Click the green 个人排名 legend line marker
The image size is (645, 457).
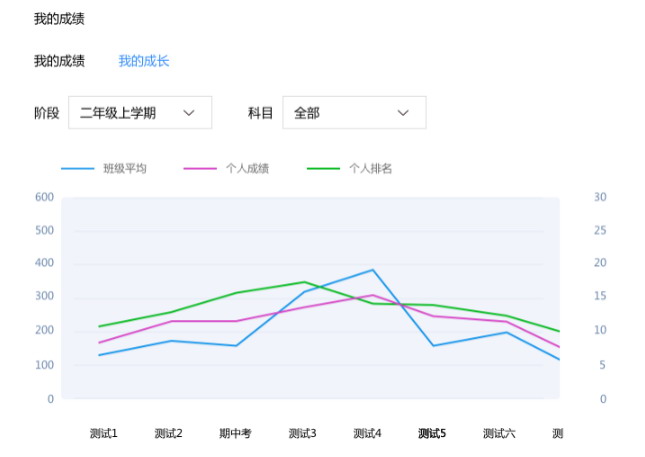[323, 168]
